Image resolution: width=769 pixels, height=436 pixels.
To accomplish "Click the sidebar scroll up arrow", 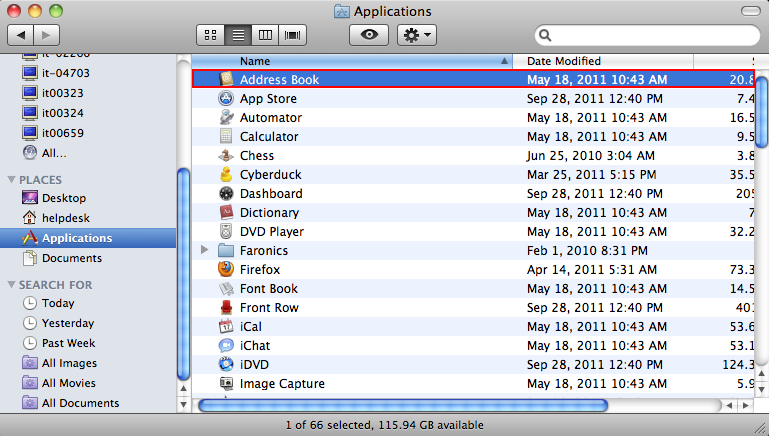I will [183, 389].
